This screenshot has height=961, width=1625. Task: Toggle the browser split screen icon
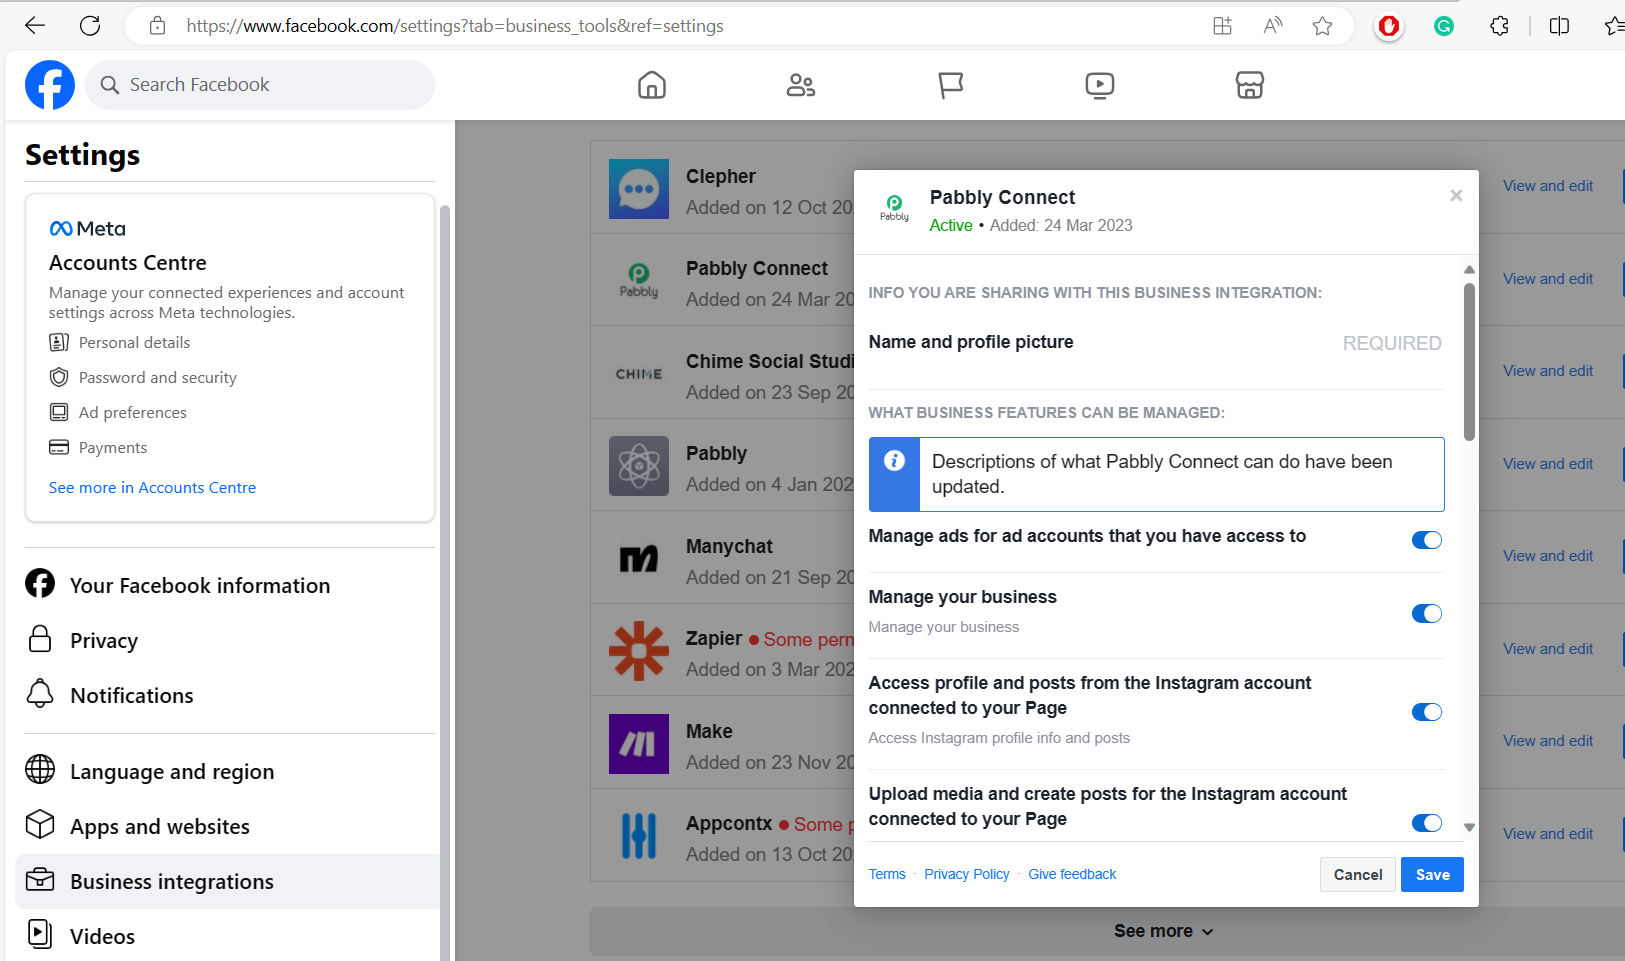(1559, 26)
